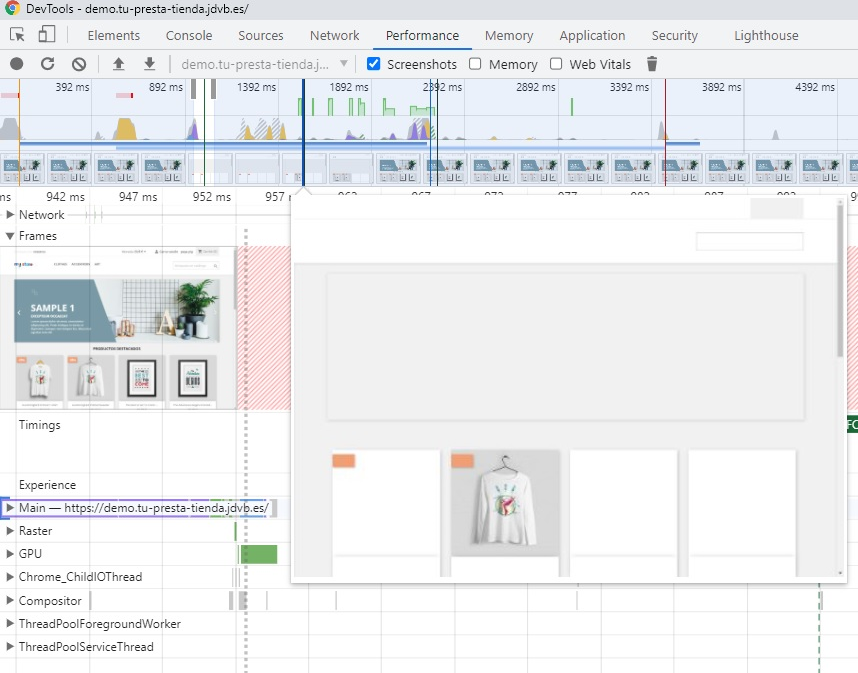Save the profile with the download arrow

coord(149,64)
